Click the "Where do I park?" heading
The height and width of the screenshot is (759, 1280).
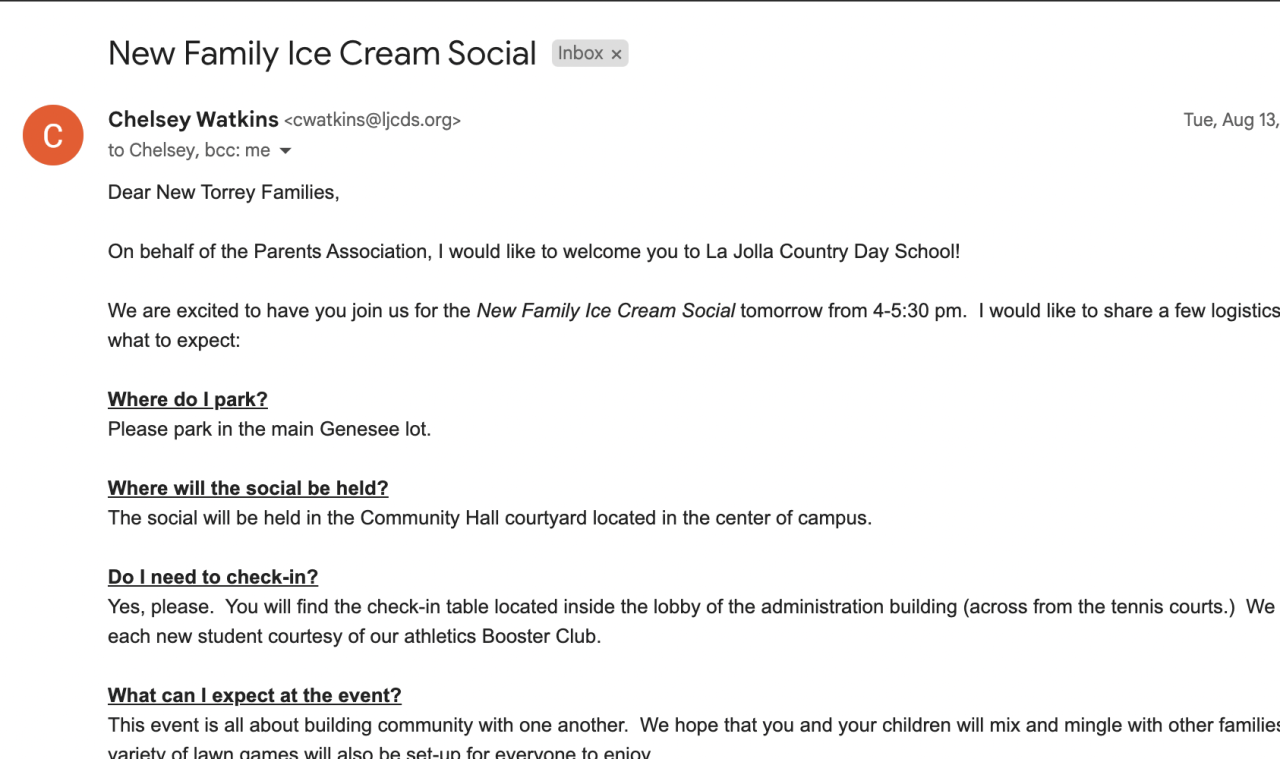pyautogui.click(x=188, y=400)
